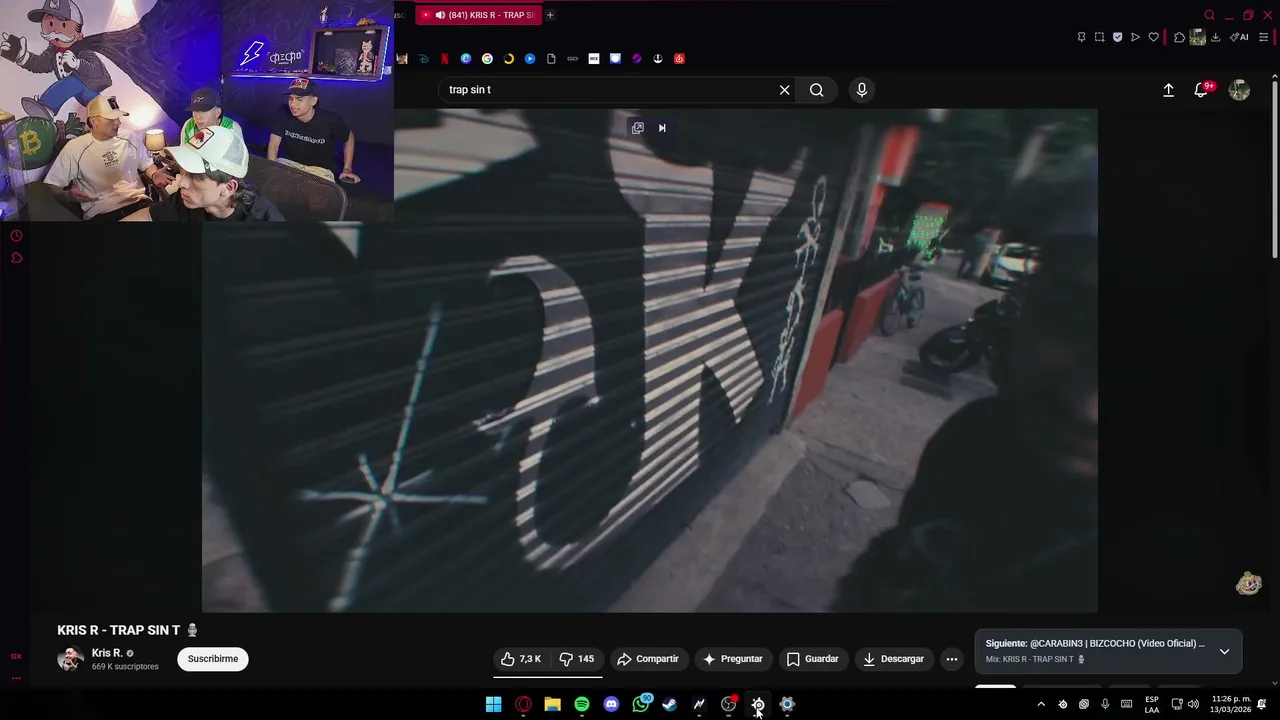Expand the Siguiente mix playlist chevron
The image size is (1280, 720).
point(1224,651)
